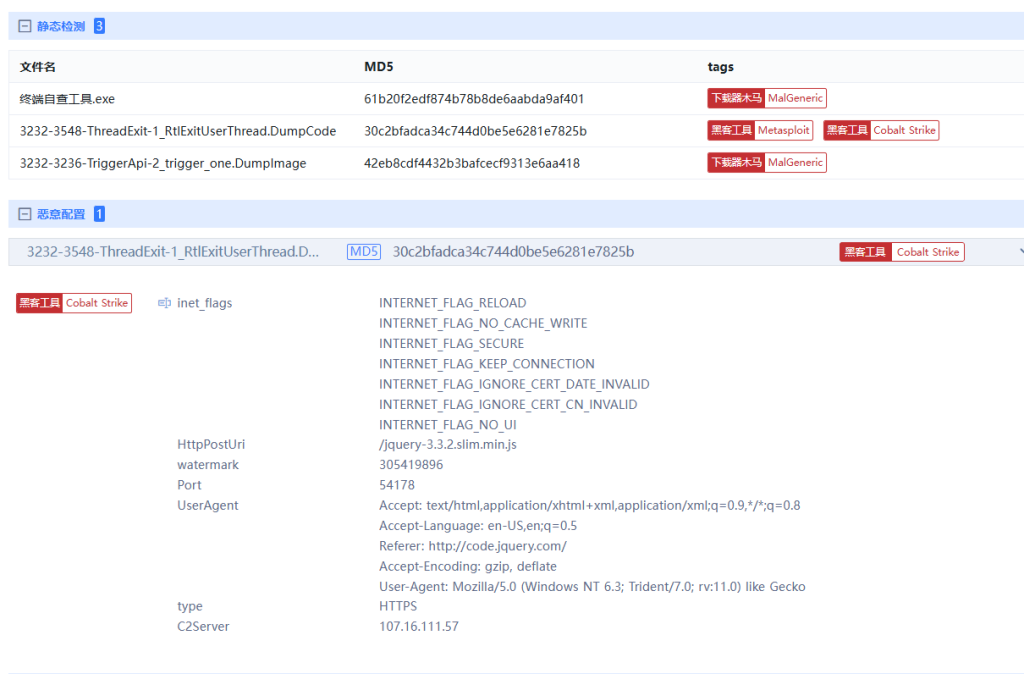This screenshot has height=674, width=1024.
Task: Collapse the 静态检测 section icon
Action: coord(25,27)
